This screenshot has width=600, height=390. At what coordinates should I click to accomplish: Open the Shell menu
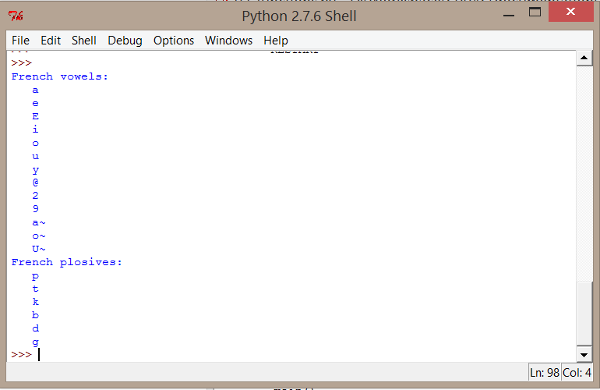84,40
